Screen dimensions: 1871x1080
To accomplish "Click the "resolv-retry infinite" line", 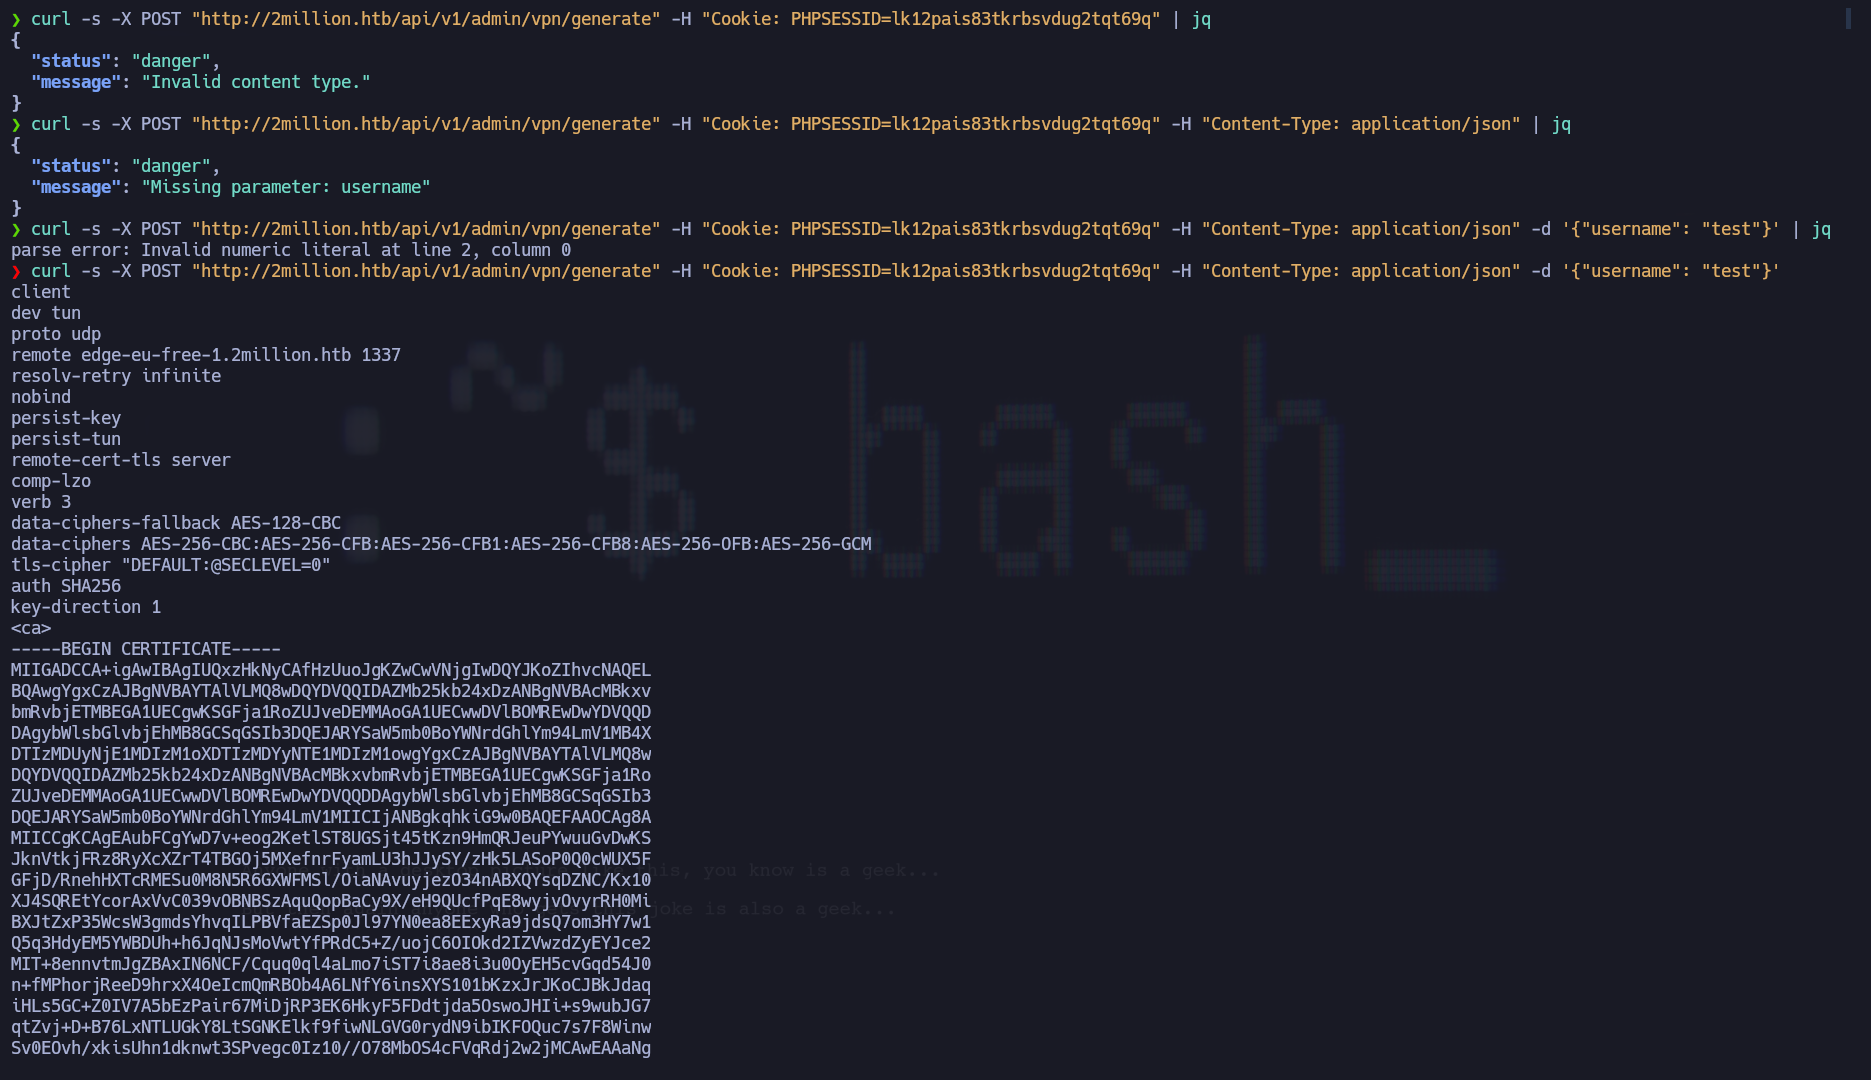I will (x=116, y=376).
